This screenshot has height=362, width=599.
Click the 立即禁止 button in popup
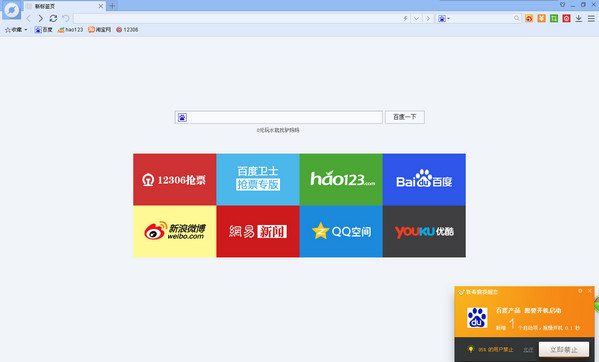point(564,349)
